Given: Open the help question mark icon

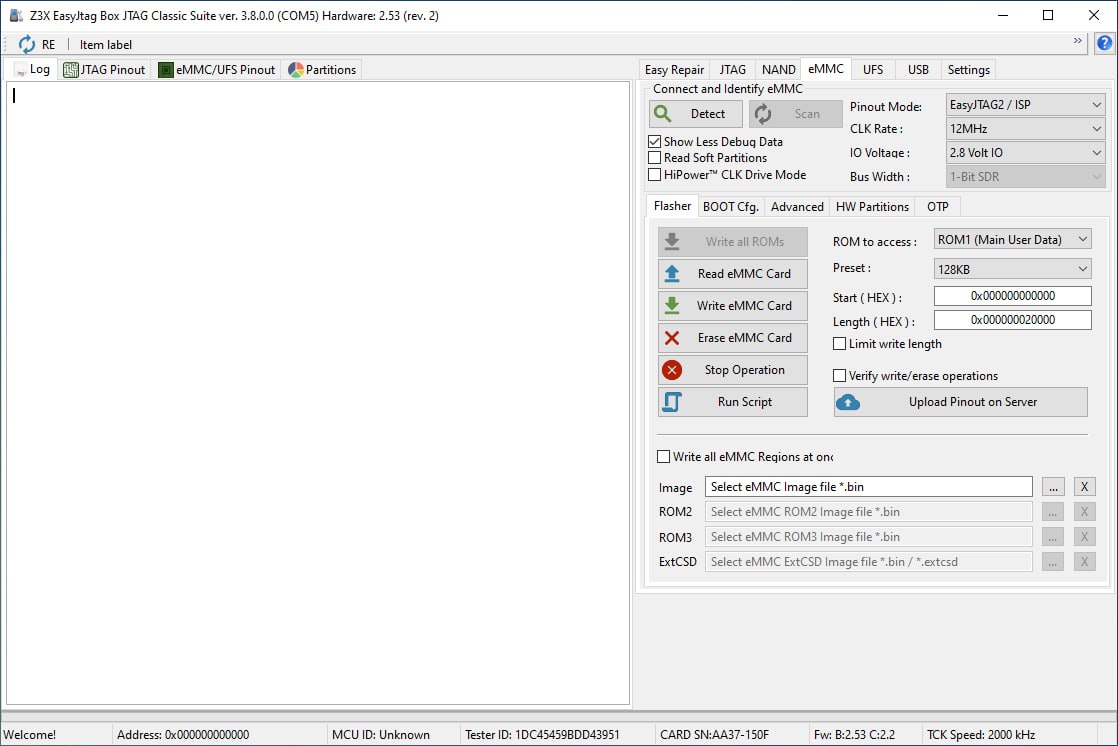Looking at the screenshot, I should coord(1104,43).
